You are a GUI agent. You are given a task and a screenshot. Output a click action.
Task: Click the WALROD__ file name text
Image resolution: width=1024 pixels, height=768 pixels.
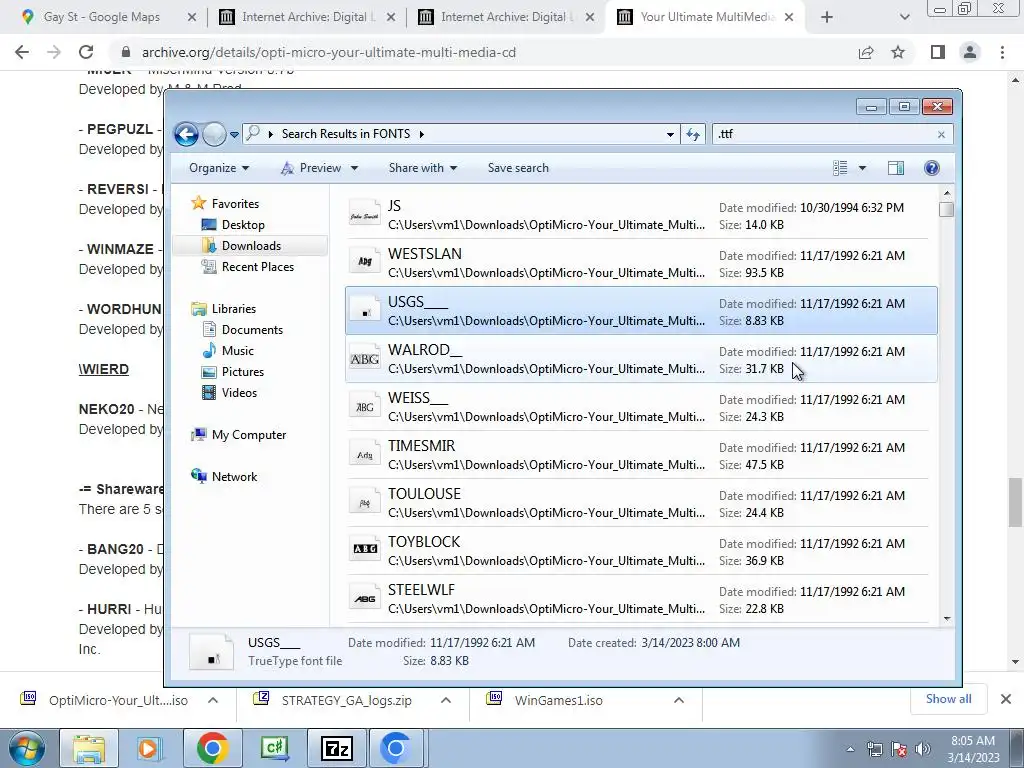pos(424,350)
